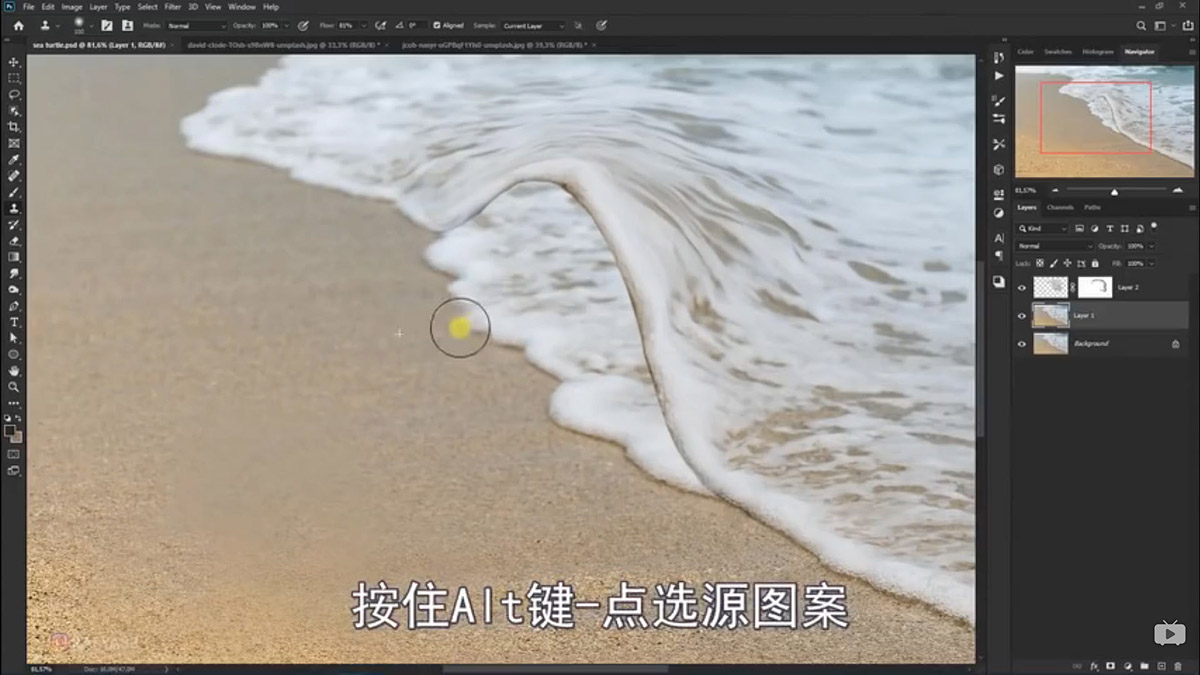Viewport: 1200px width, 675px height.
Task: Select the Crop tool
Action: click(14, 126)
